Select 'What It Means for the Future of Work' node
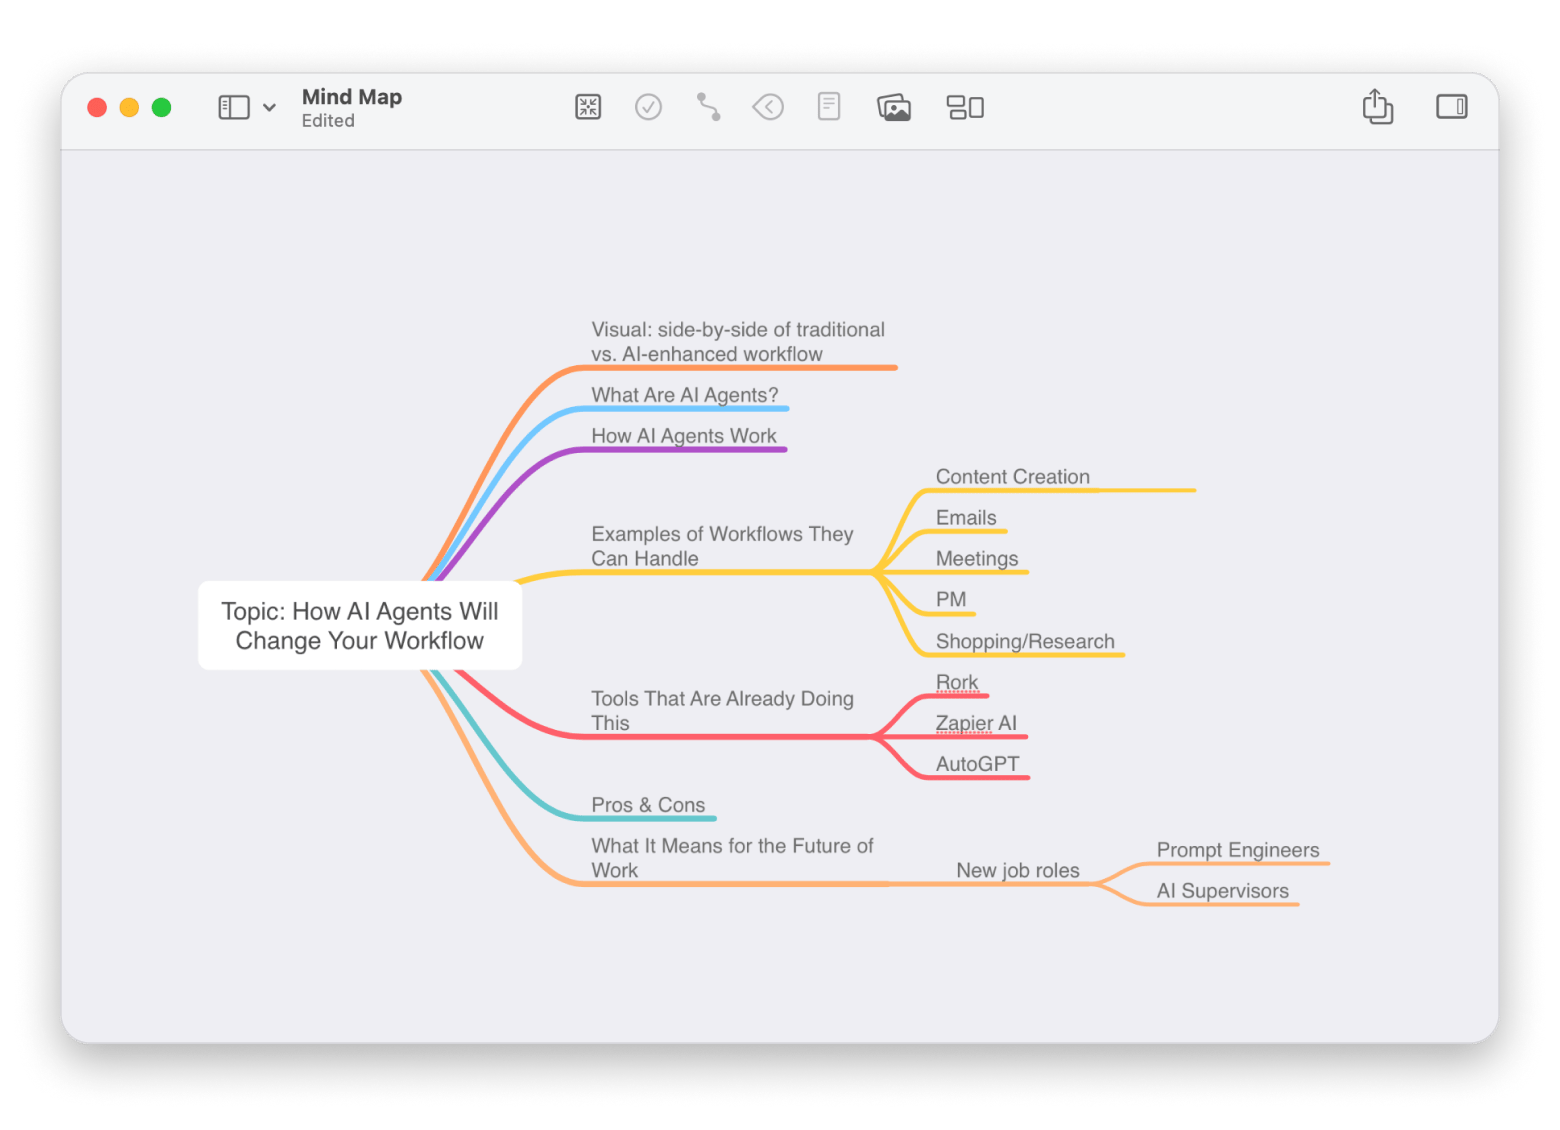The height and width of the screenshot is (1130, 1560). pyautogui.click(x=732, y=858)
